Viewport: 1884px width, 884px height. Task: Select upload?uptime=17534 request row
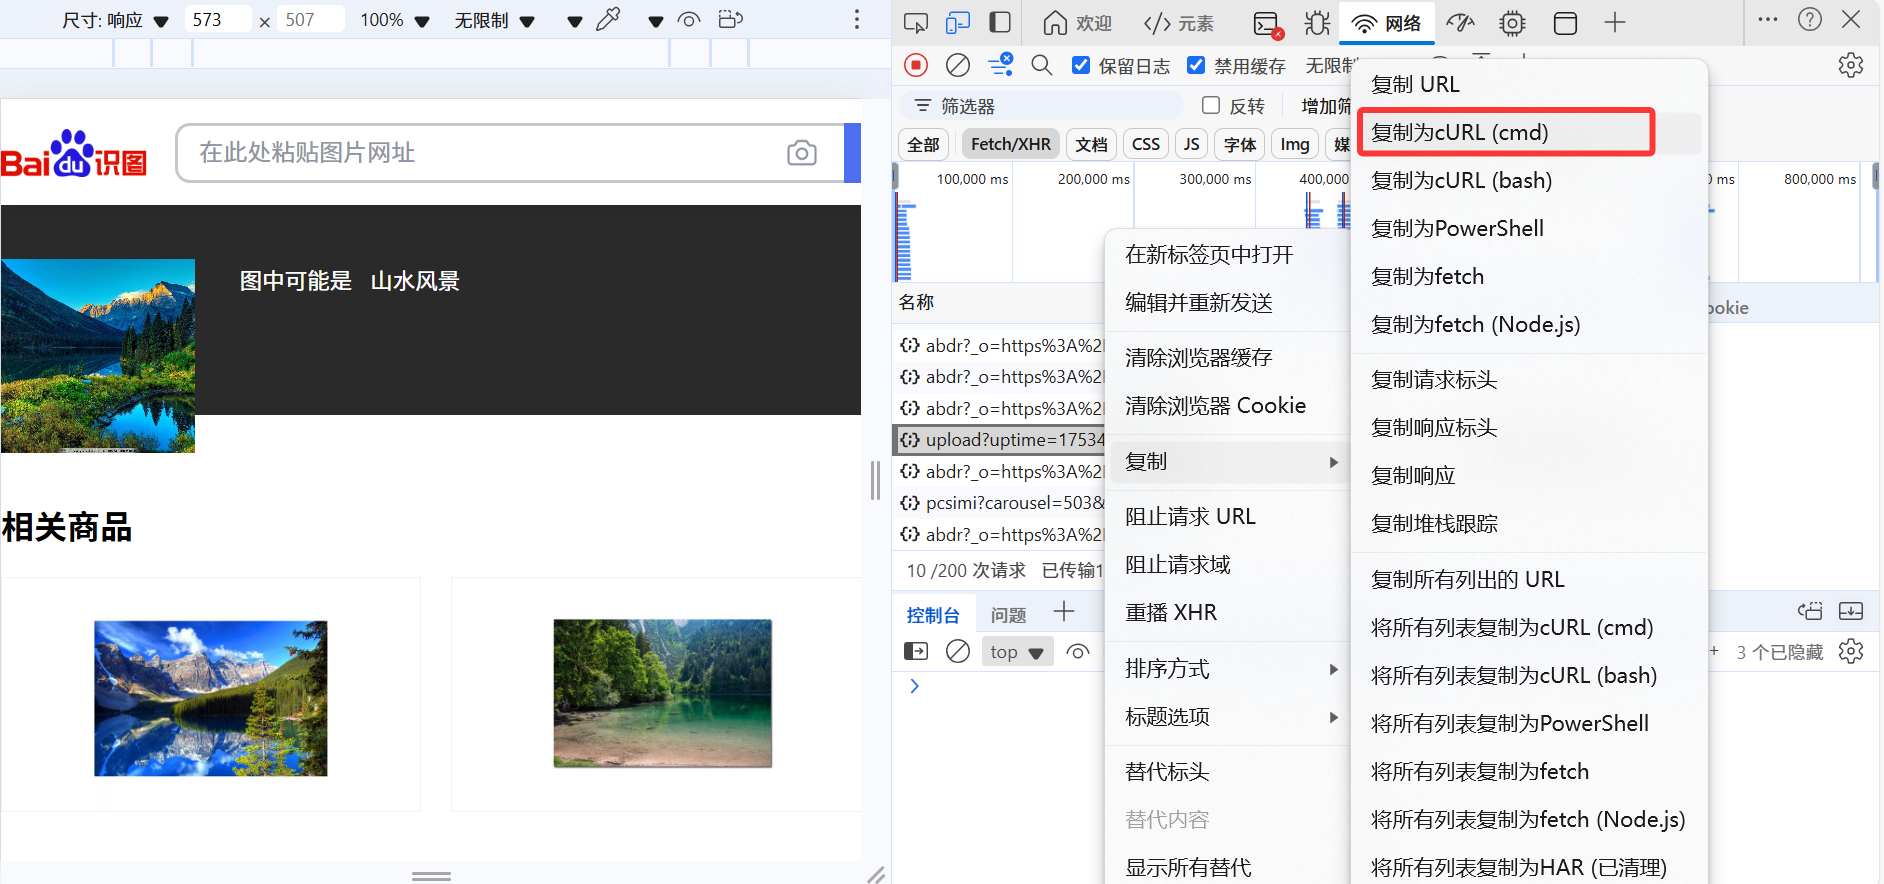click(999, 440)
